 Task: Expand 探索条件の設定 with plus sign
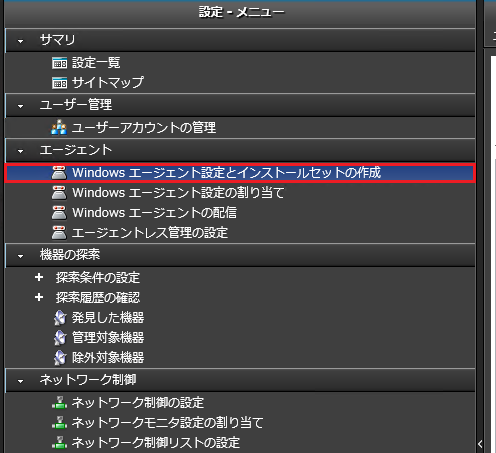click(39, 277)
